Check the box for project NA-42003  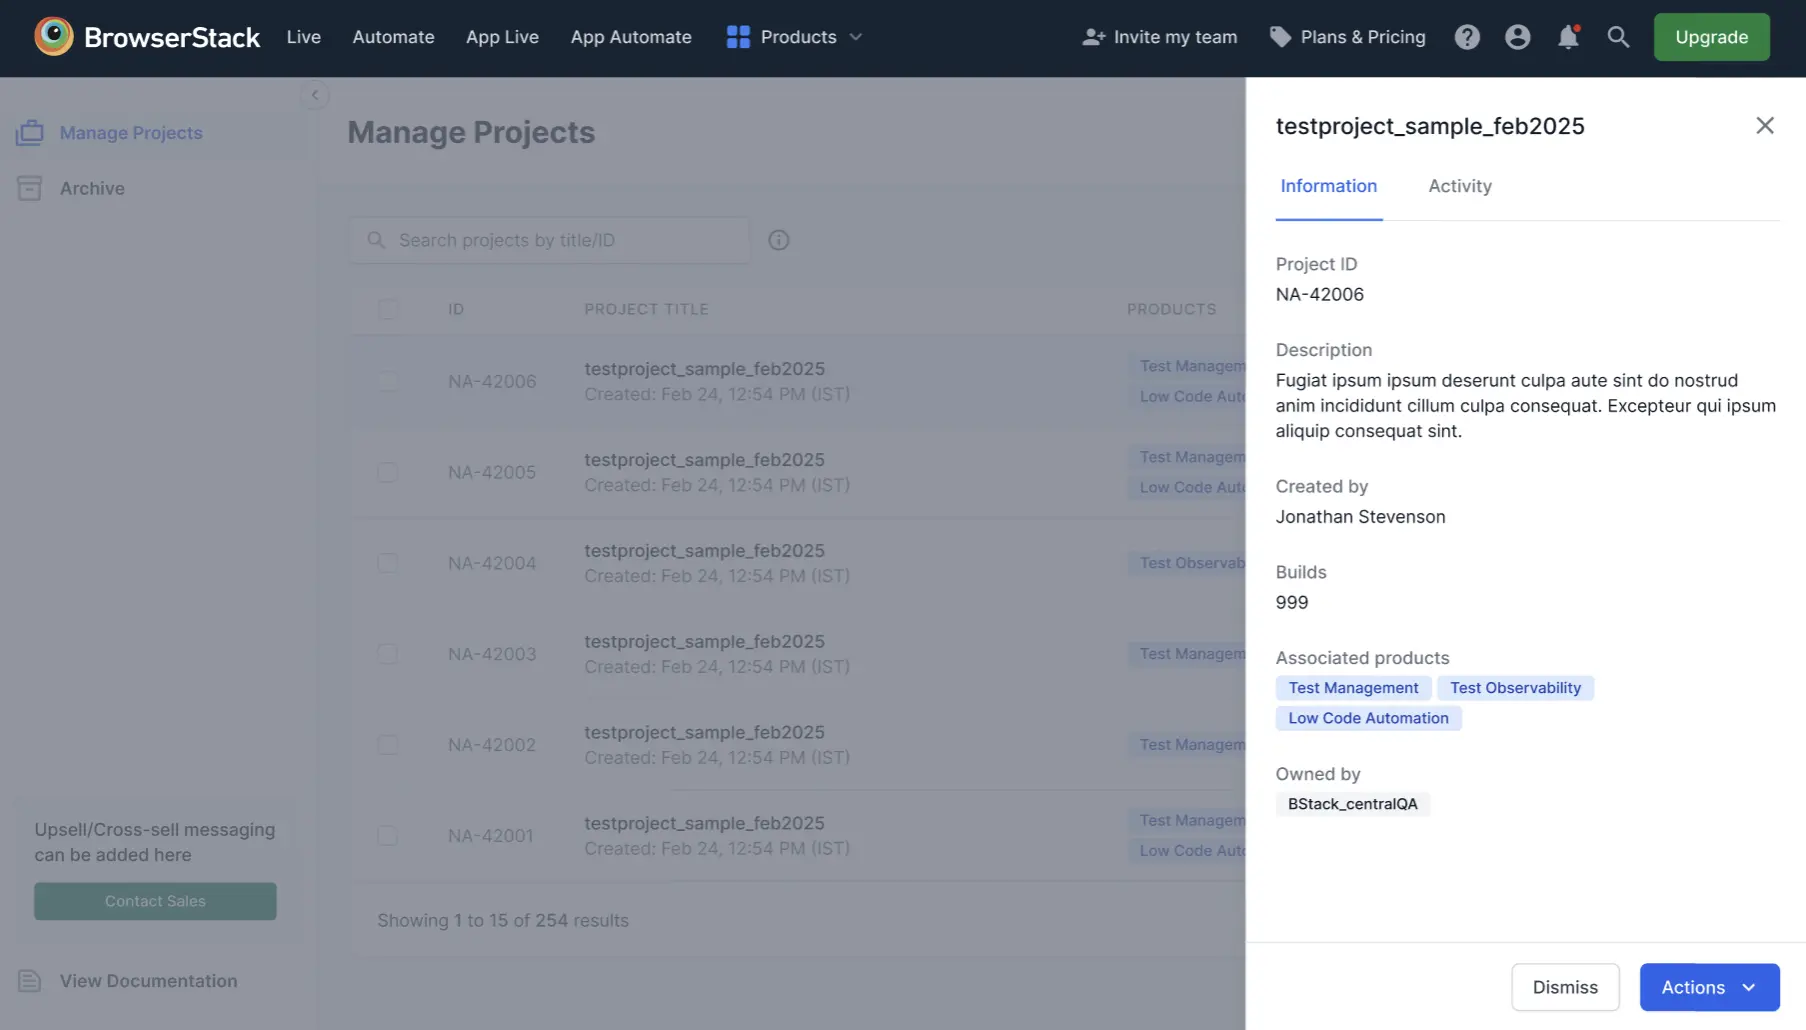click(387, 654)
